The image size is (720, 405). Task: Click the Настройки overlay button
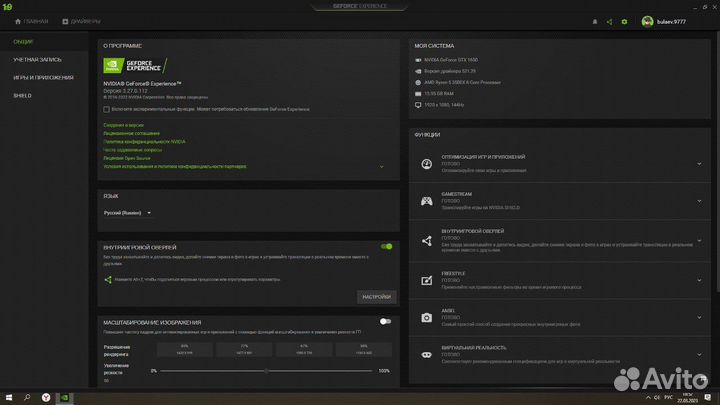(x=376, y=297)
